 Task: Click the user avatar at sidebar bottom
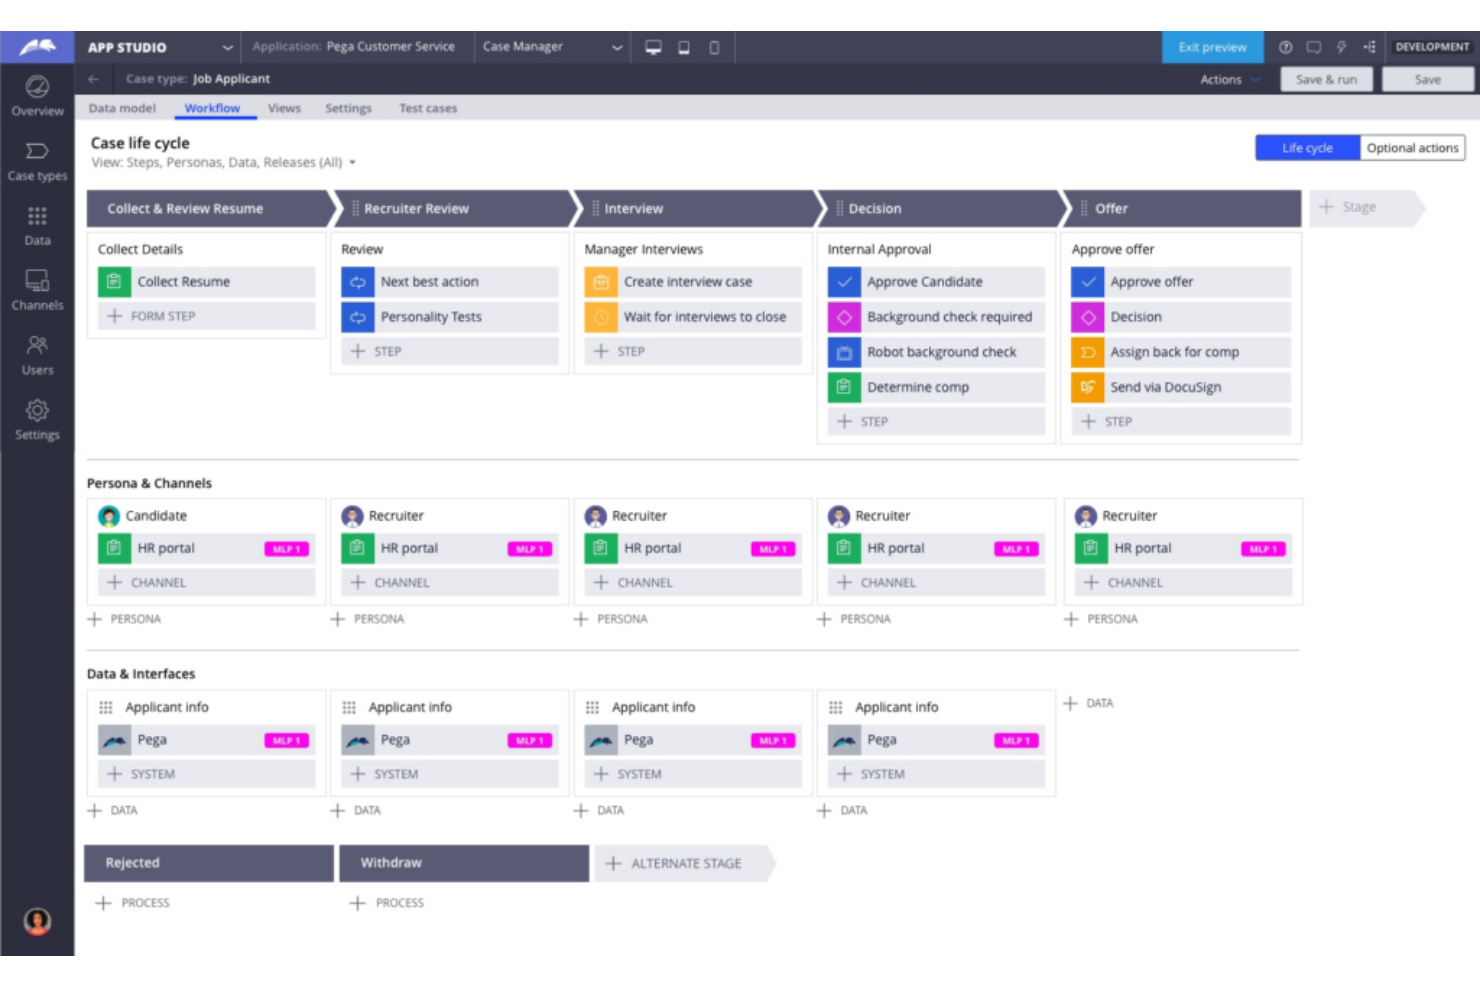[37, 921]
